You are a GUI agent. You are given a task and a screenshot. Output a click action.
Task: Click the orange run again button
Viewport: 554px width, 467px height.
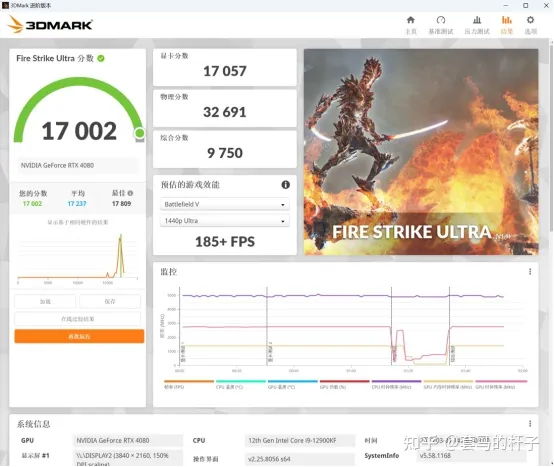coord(79,336)
